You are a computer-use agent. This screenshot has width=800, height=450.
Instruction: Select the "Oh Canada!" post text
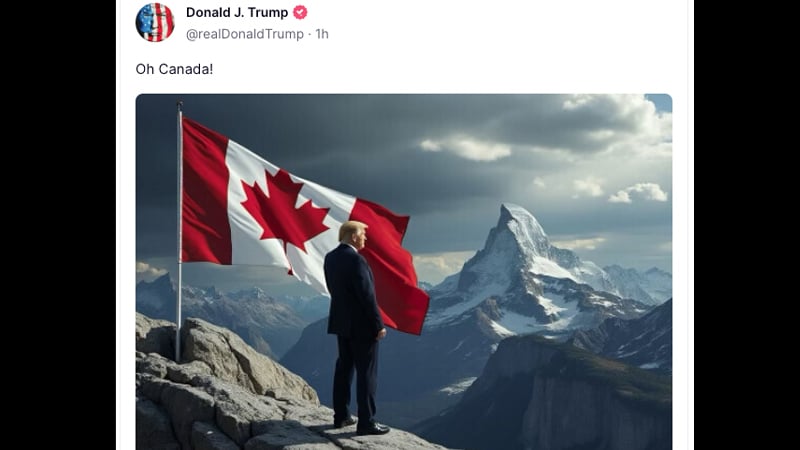pyautogui.click(x=174, y=69)
